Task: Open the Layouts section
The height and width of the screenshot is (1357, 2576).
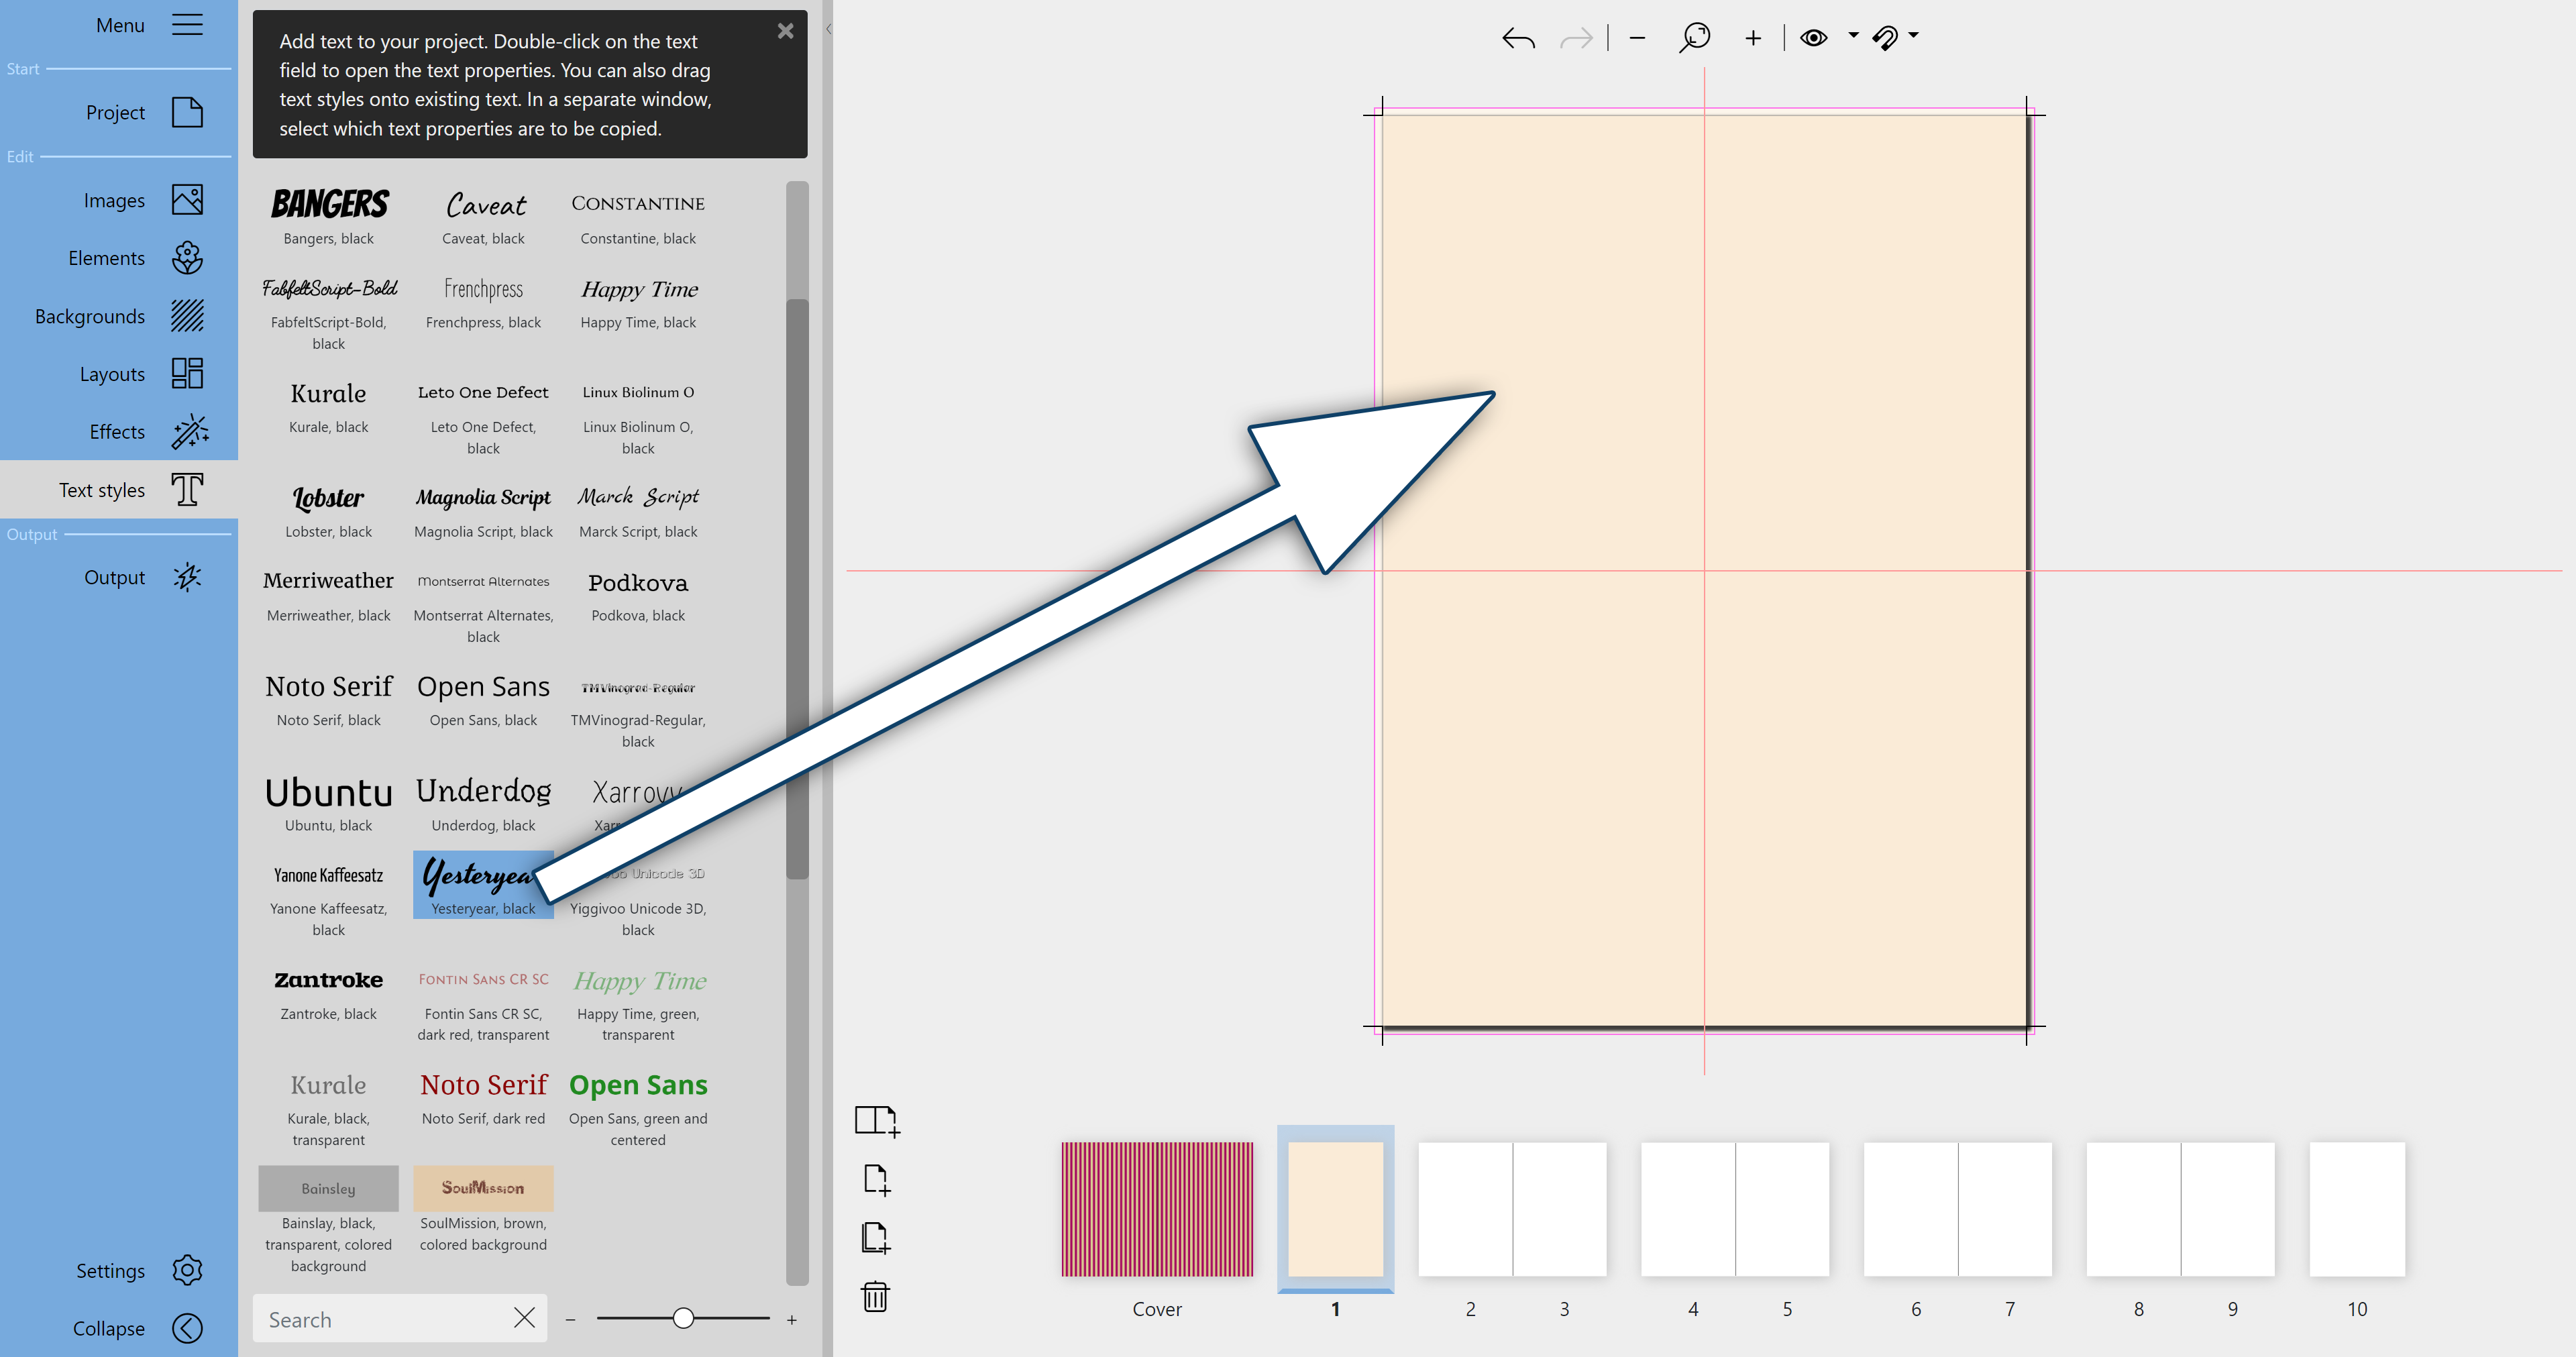Action: click(x=188, y=374)
